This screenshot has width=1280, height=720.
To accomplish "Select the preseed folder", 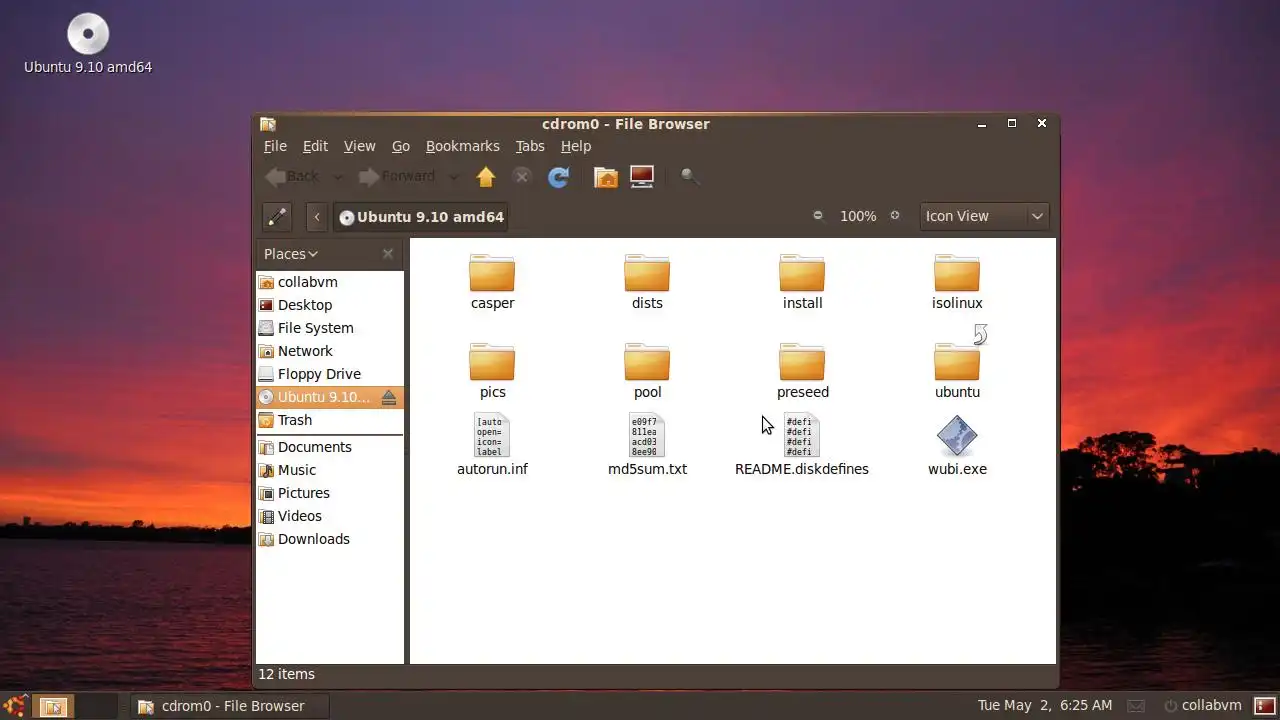I will pos(802,371).
